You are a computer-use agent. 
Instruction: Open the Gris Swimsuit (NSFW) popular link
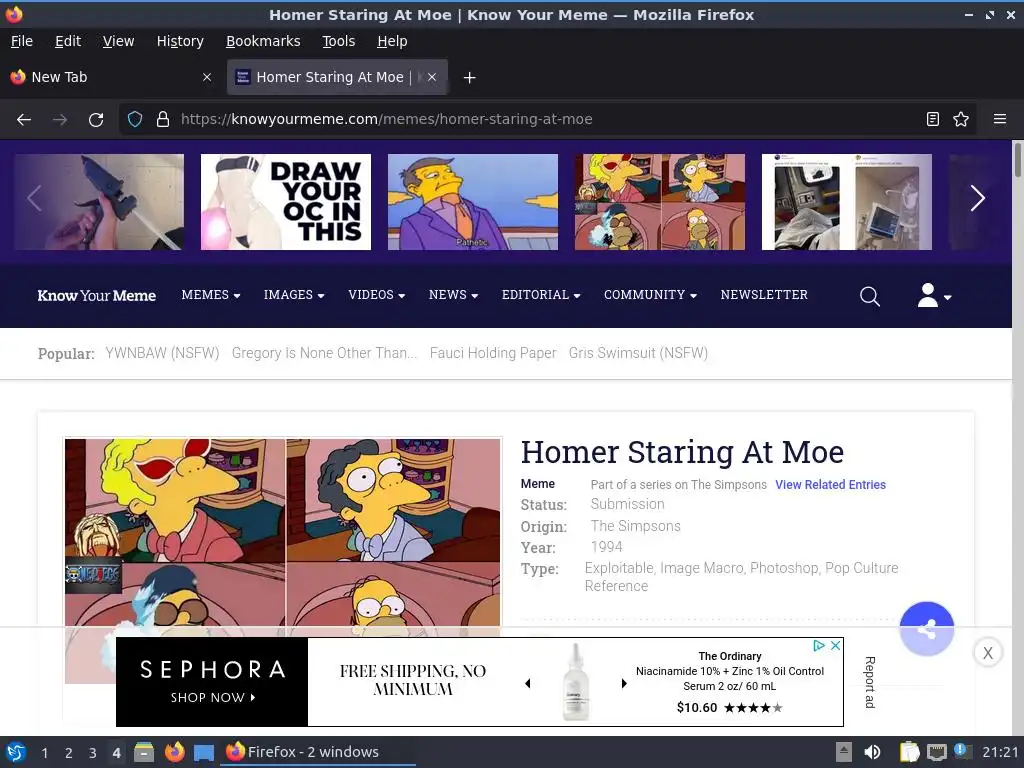tap(638, 353)
